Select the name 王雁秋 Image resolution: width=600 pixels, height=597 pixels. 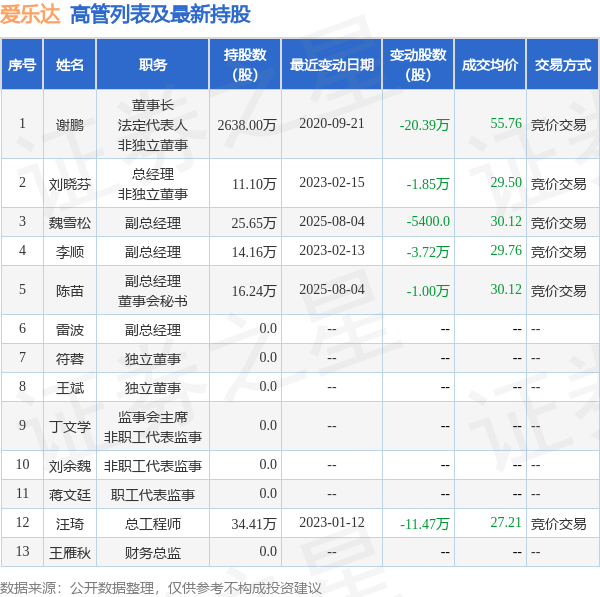70,553
